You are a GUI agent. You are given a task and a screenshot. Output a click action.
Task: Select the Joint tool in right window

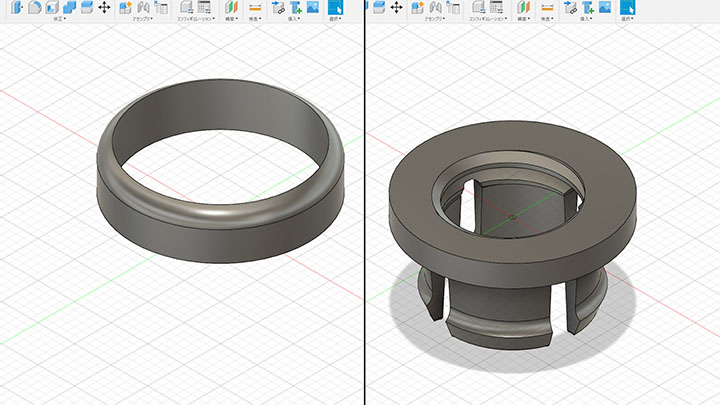435,7
